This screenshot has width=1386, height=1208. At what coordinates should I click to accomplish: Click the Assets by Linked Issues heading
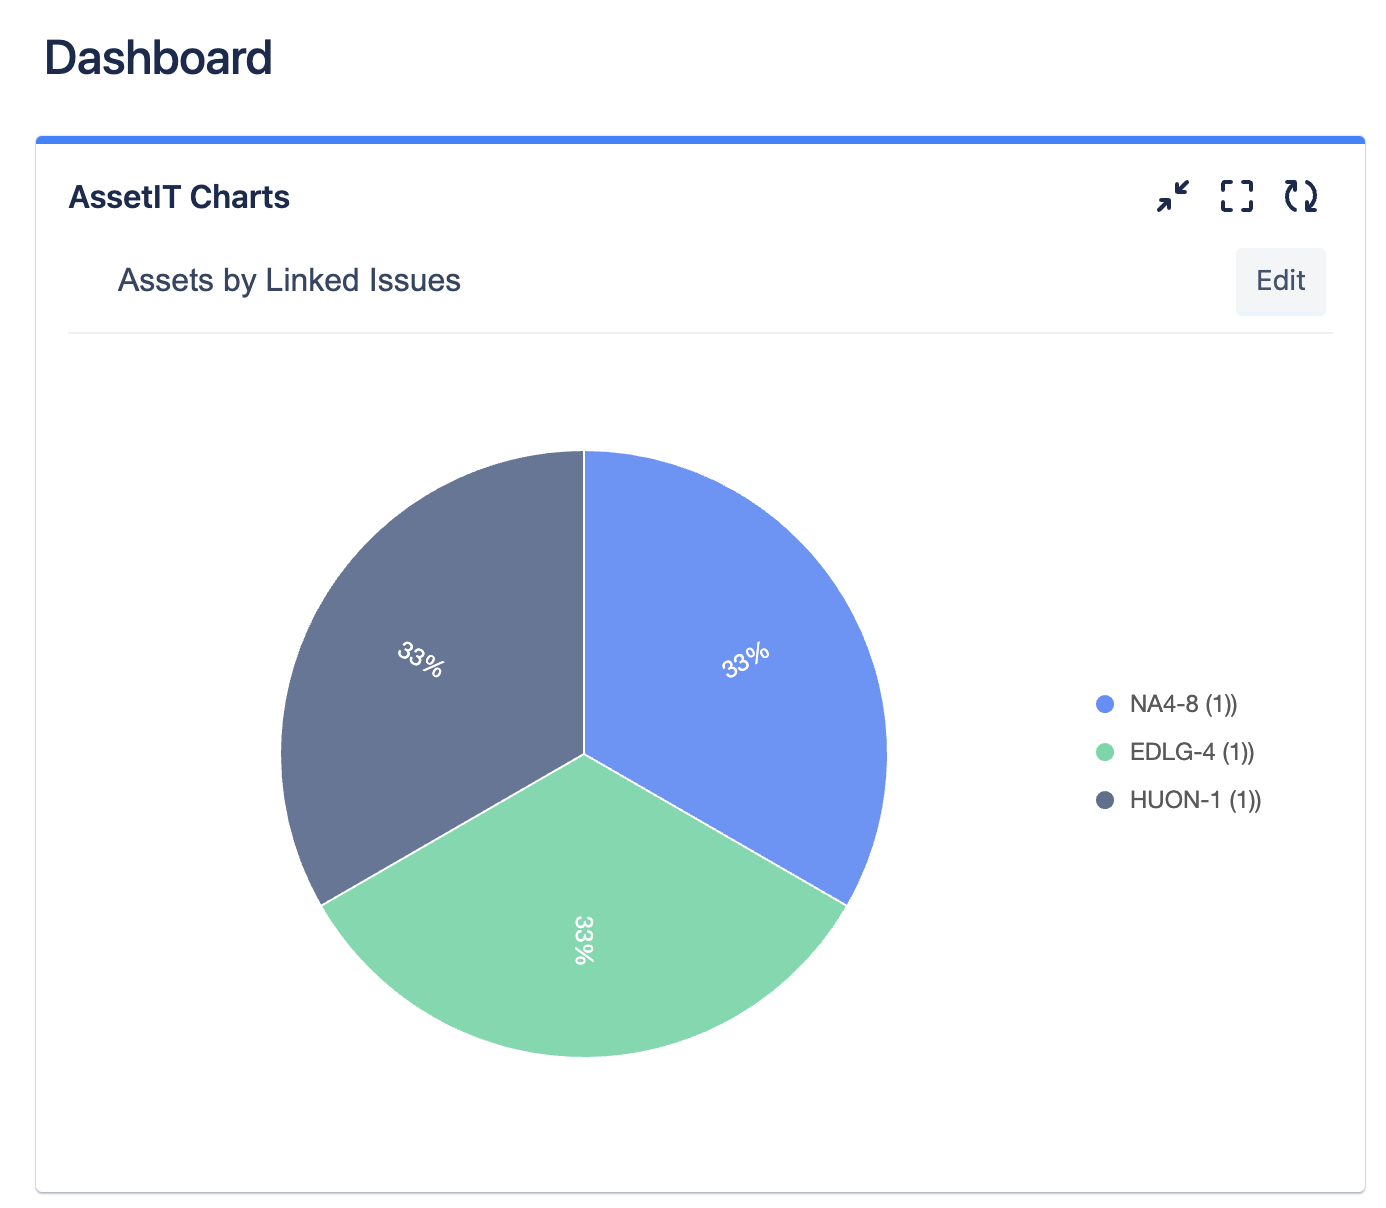click(x=289, y=281)
